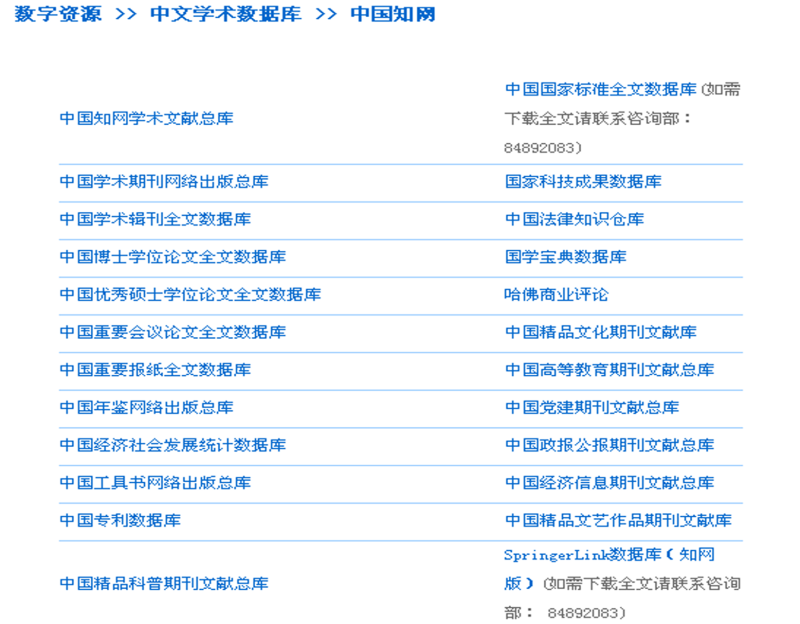
Task: Click 国学宝典数据库 link
Action: pyautogui.click(x=566, y=257)
